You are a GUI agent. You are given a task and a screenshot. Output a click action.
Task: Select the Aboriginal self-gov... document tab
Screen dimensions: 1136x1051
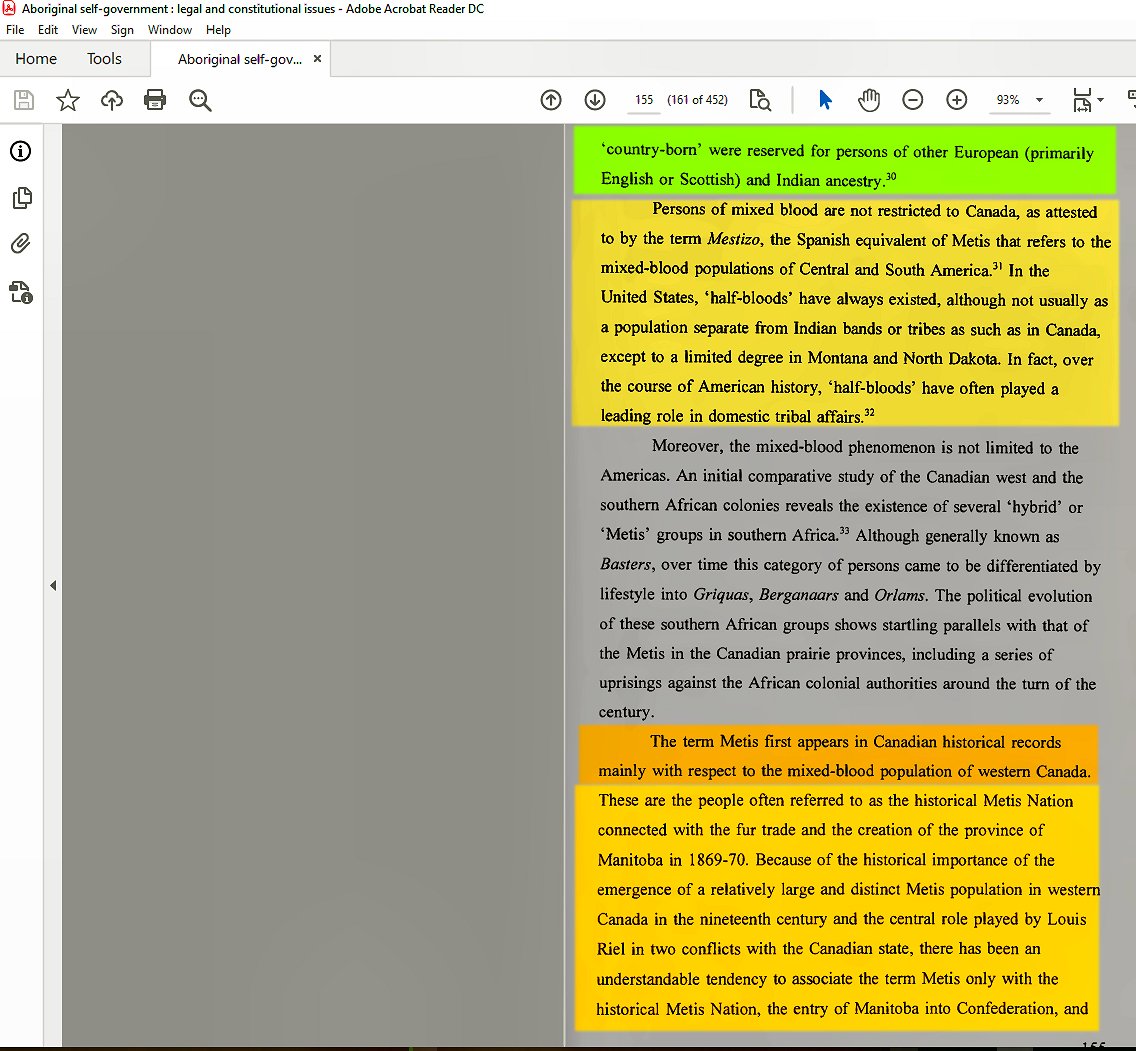click(240, 59)
